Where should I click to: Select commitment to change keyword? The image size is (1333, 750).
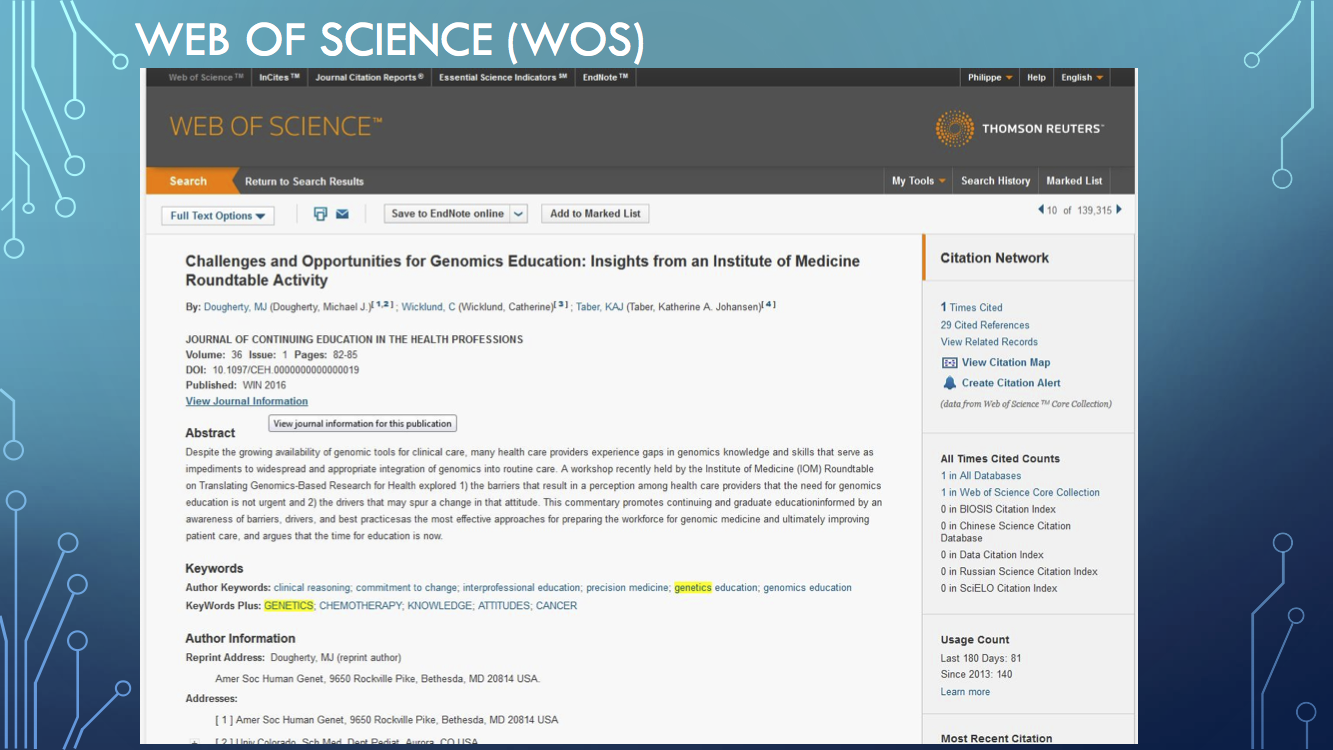[406, 588]
